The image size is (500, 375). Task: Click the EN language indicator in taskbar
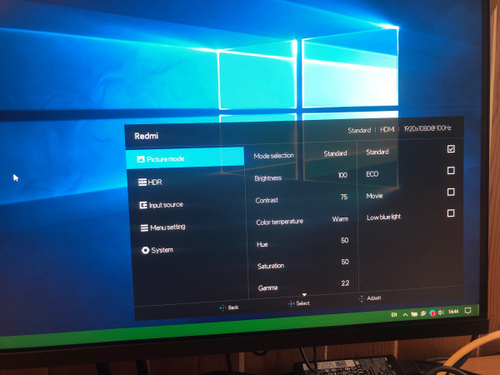pos(394,315)
